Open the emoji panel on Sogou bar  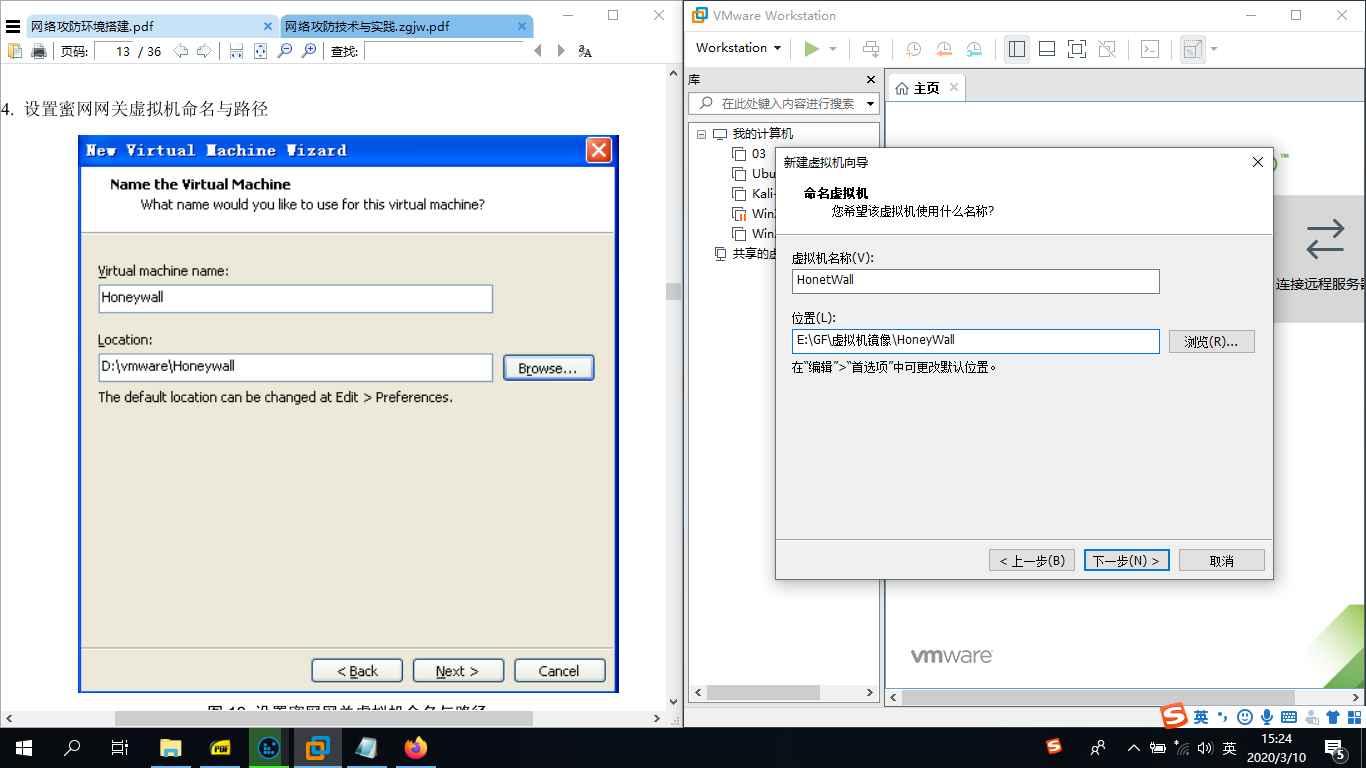click(1245, 717)
